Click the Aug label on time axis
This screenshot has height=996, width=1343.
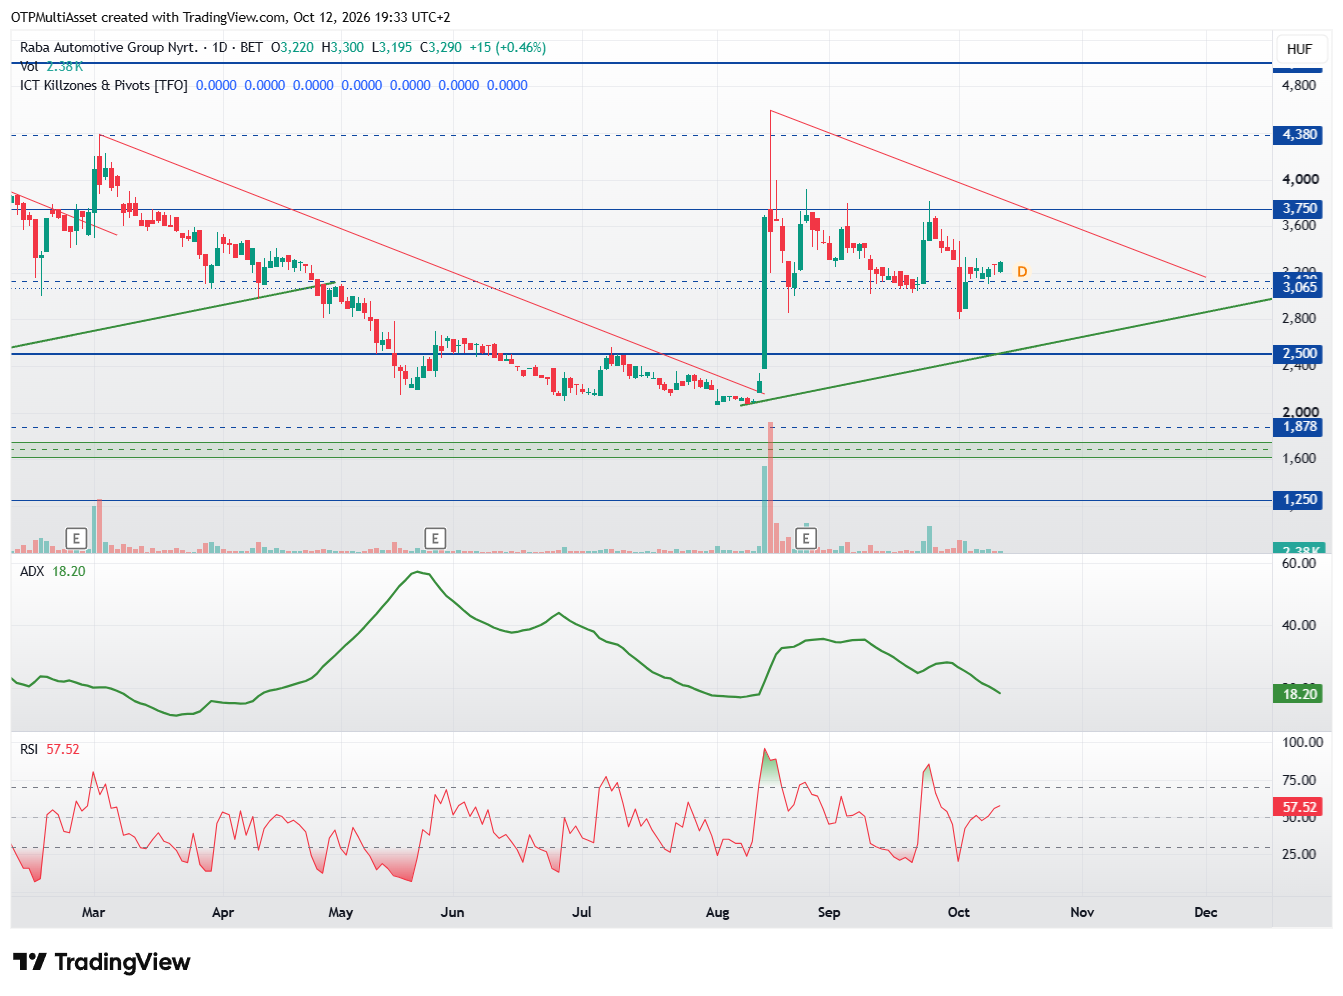pos(717,912)
